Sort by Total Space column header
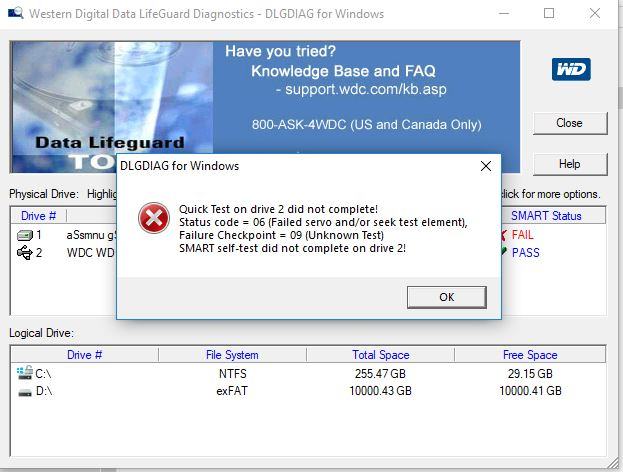Image resolution: width=623 pixels, height=472 pixels. (381, 355)
